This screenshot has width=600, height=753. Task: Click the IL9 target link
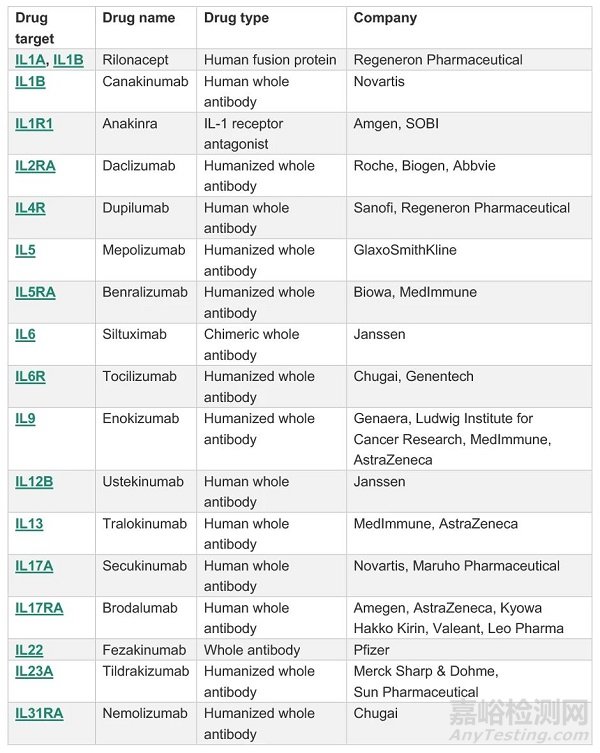pos(25,418)
